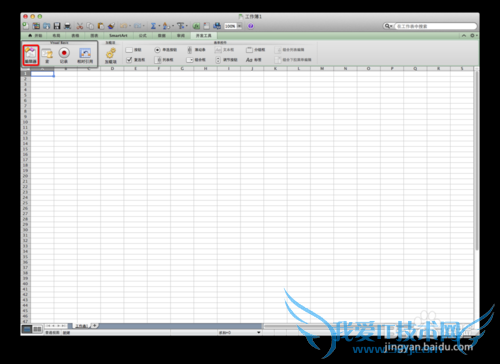Select the first worksheet tab

click(x=81, y=326)
